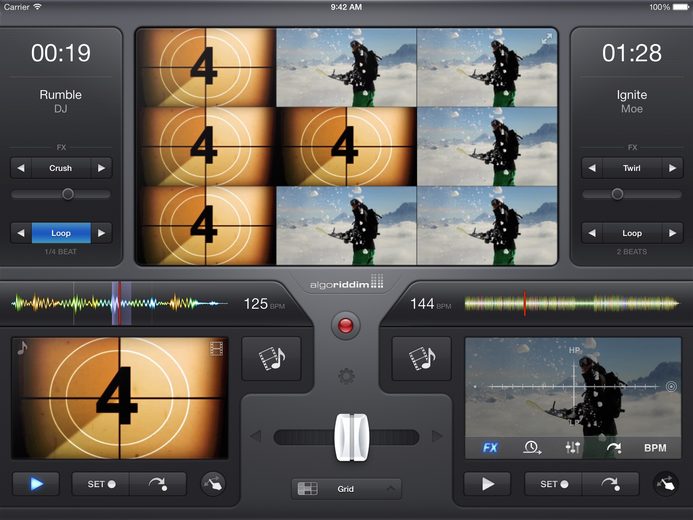693x520 pixels.
Task: Click the crossfader handle
Action: click(351, 437)
